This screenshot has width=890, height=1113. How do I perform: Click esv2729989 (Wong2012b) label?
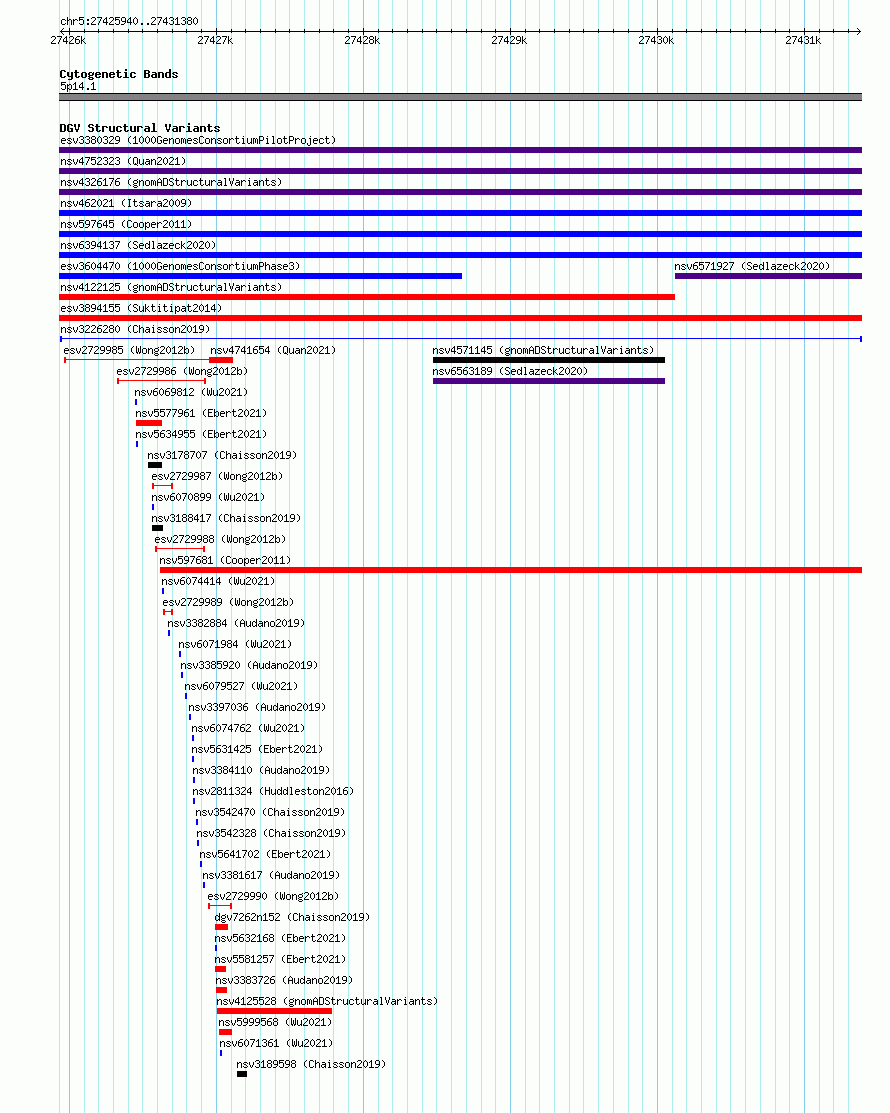point(228,602)
